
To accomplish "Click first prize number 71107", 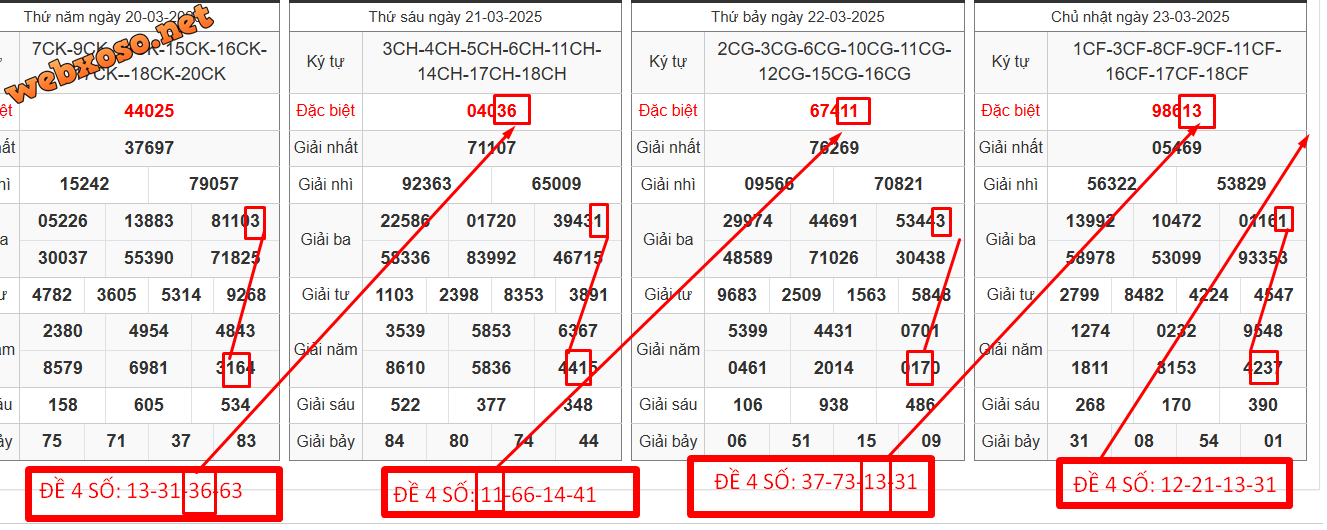I will 492,148.
